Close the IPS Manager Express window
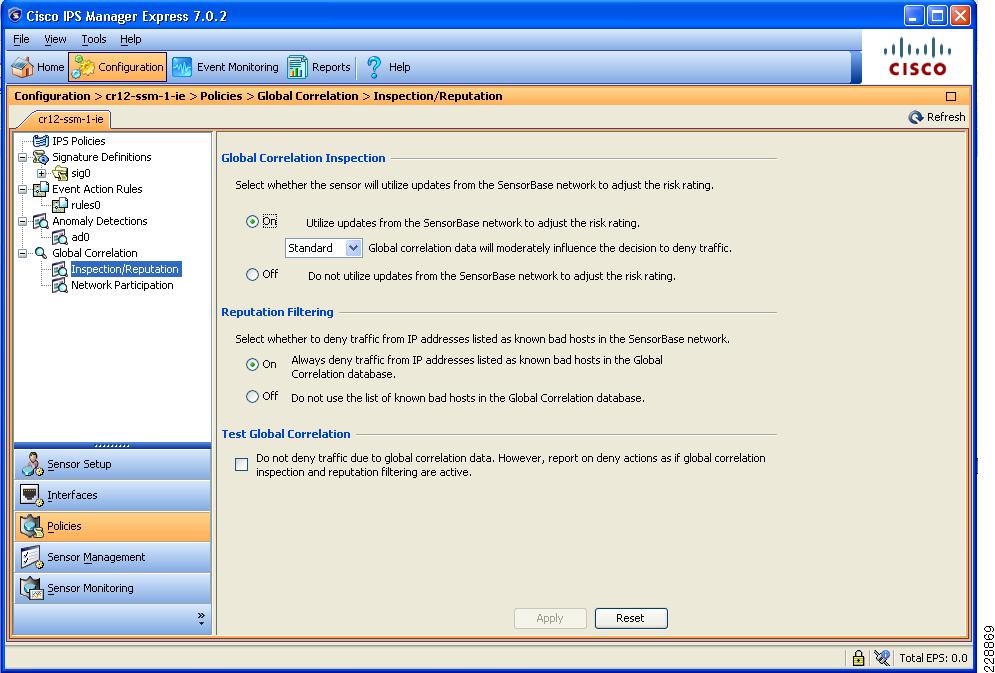This screenshot has height=673, width=995. tap(961, 16)
